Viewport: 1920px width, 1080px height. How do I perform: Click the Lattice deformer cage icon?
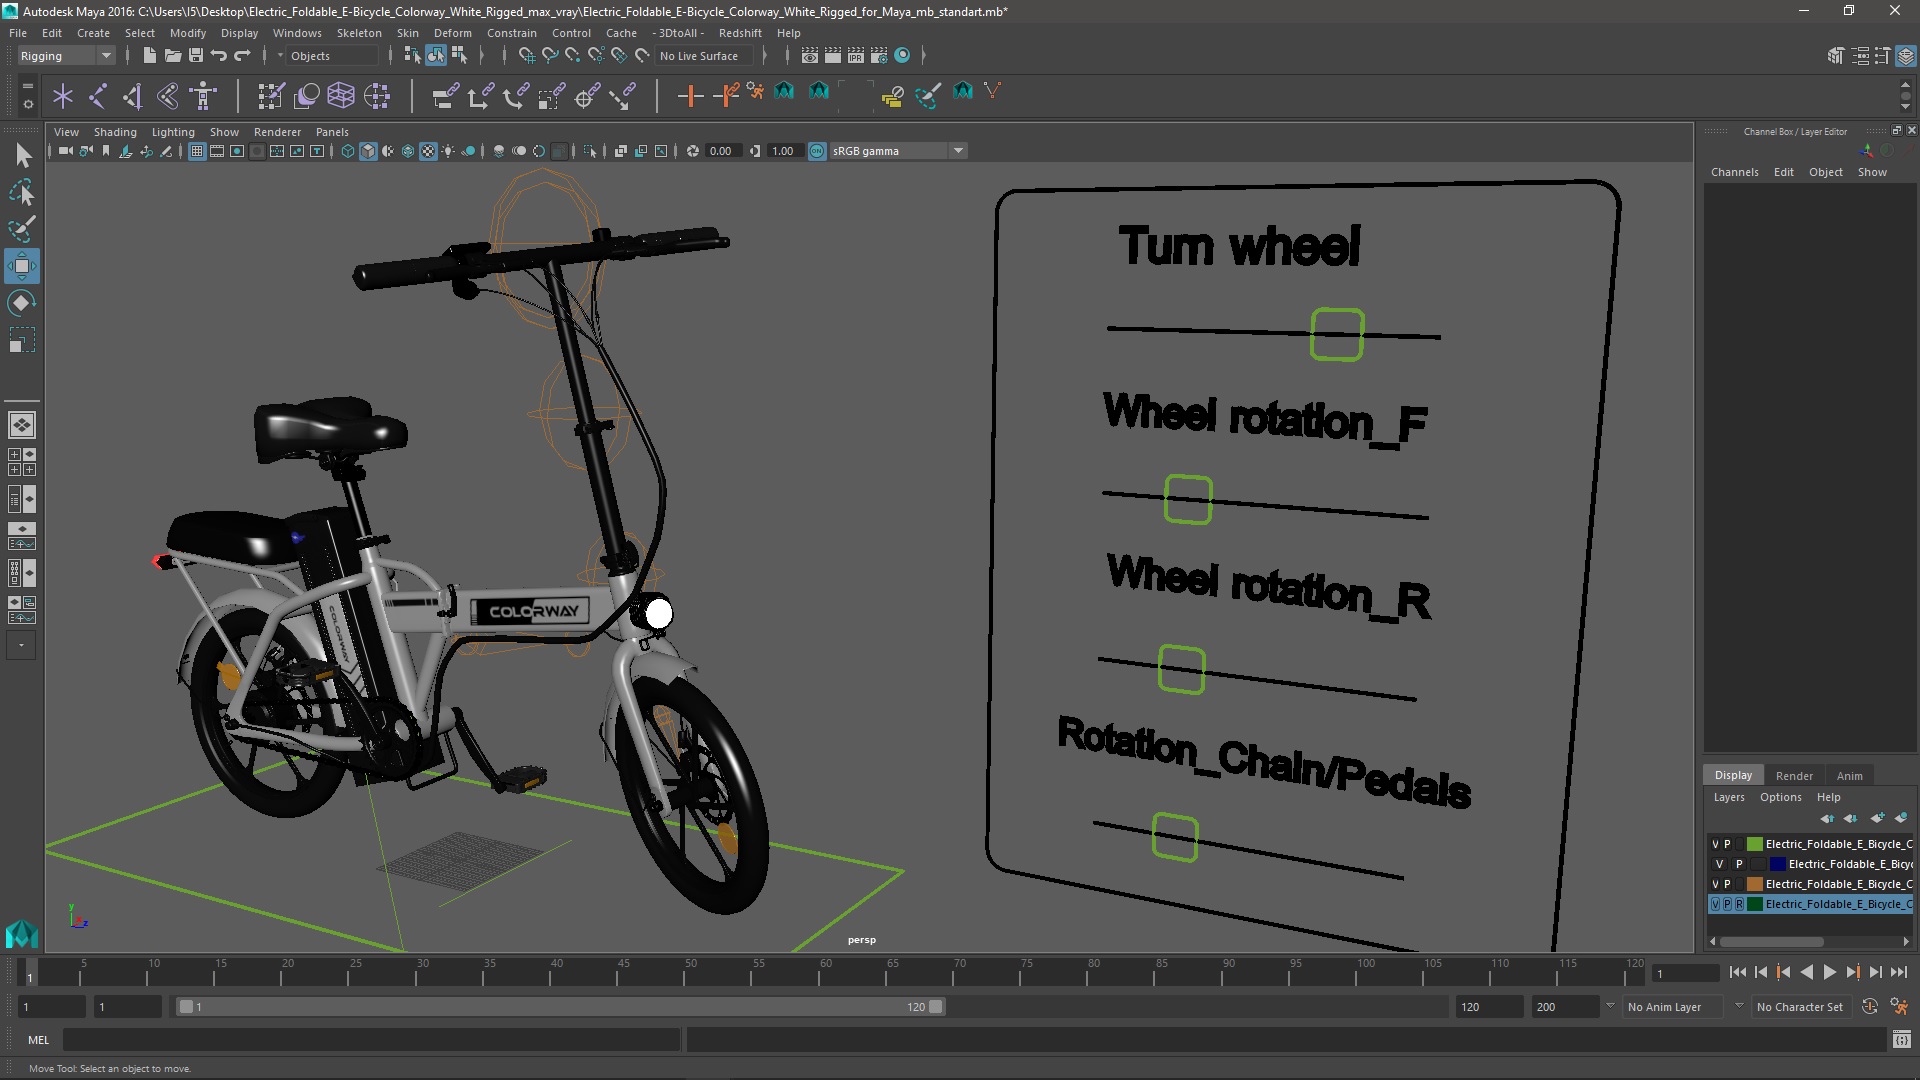[x=341, y=96]
